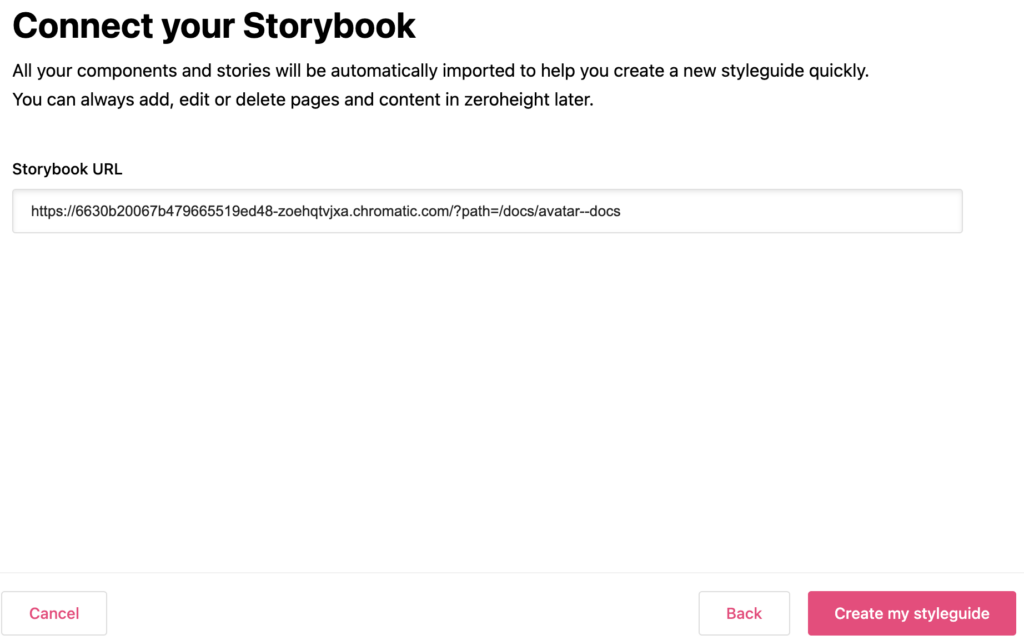Screen dimensions: 1024x640
Task: Place cursor at 'https' in the URL
Action: coord(46,212)
